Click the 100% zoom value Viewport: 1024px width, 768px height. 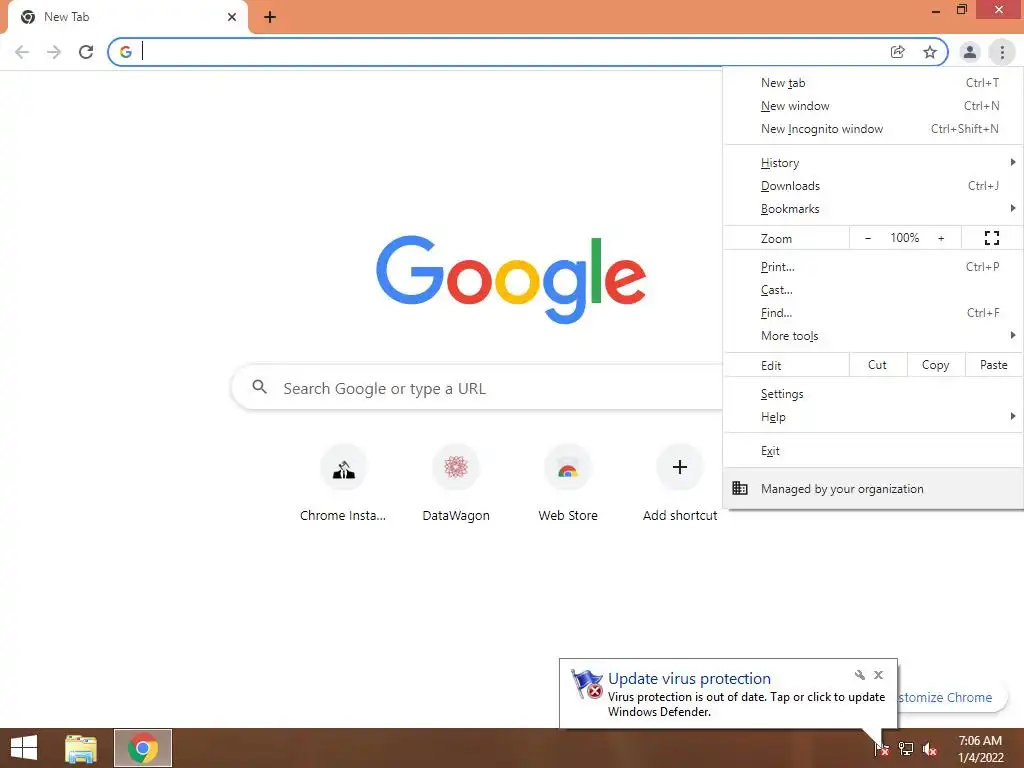[x=904, y=238]
